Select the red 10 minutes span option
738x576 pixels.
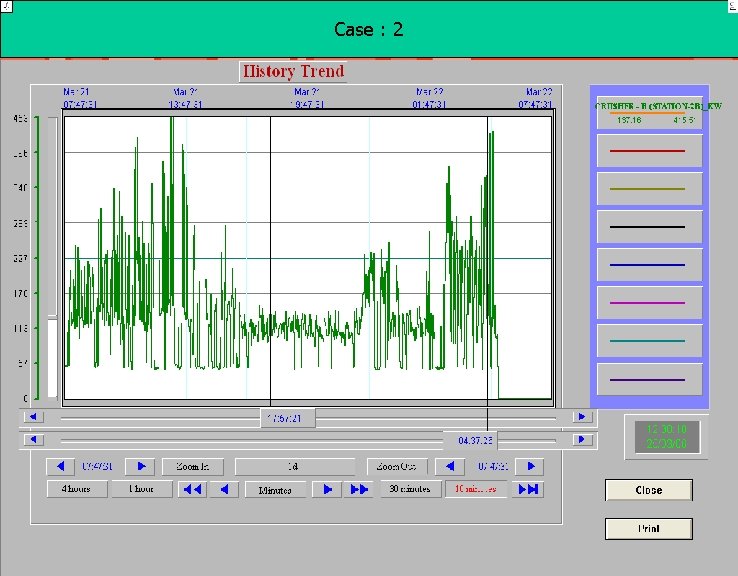(x=475, y=489)
